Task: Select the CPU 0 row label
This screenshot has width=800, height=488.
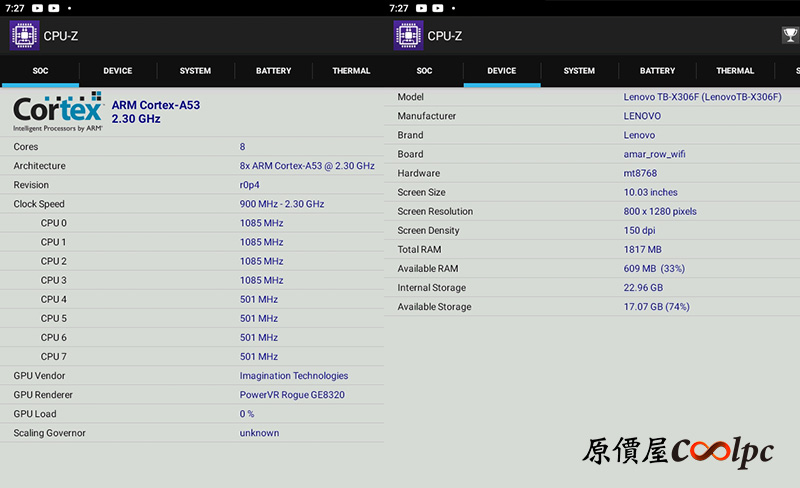Action: [x=54, y=223]
